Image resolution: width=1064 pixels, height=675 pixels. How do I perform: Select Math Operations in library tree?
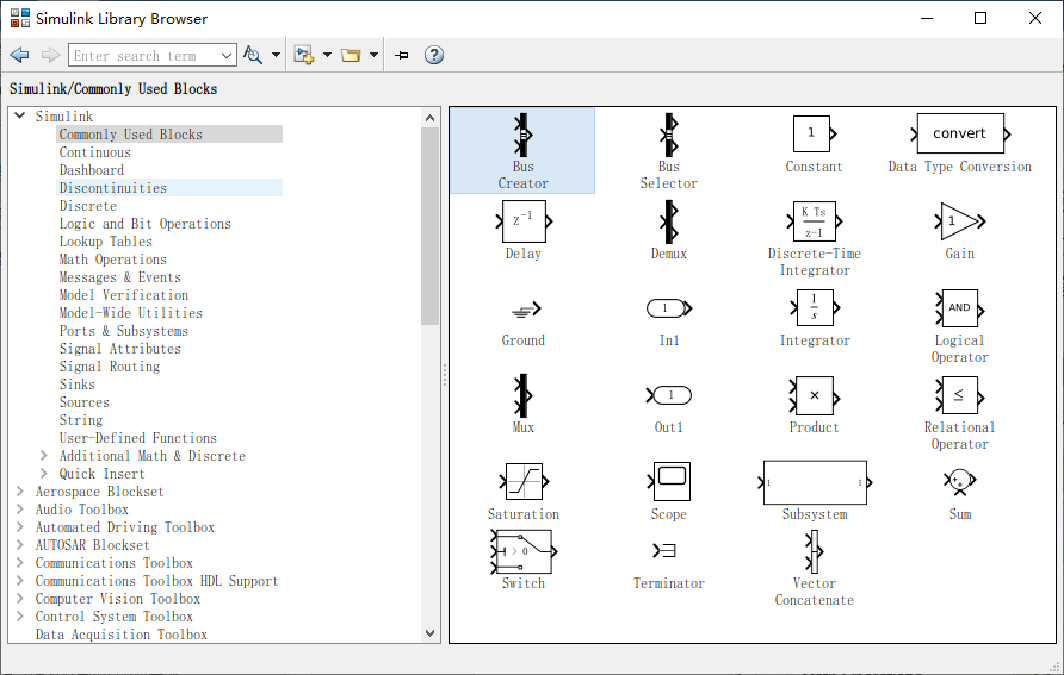(112, 259)
